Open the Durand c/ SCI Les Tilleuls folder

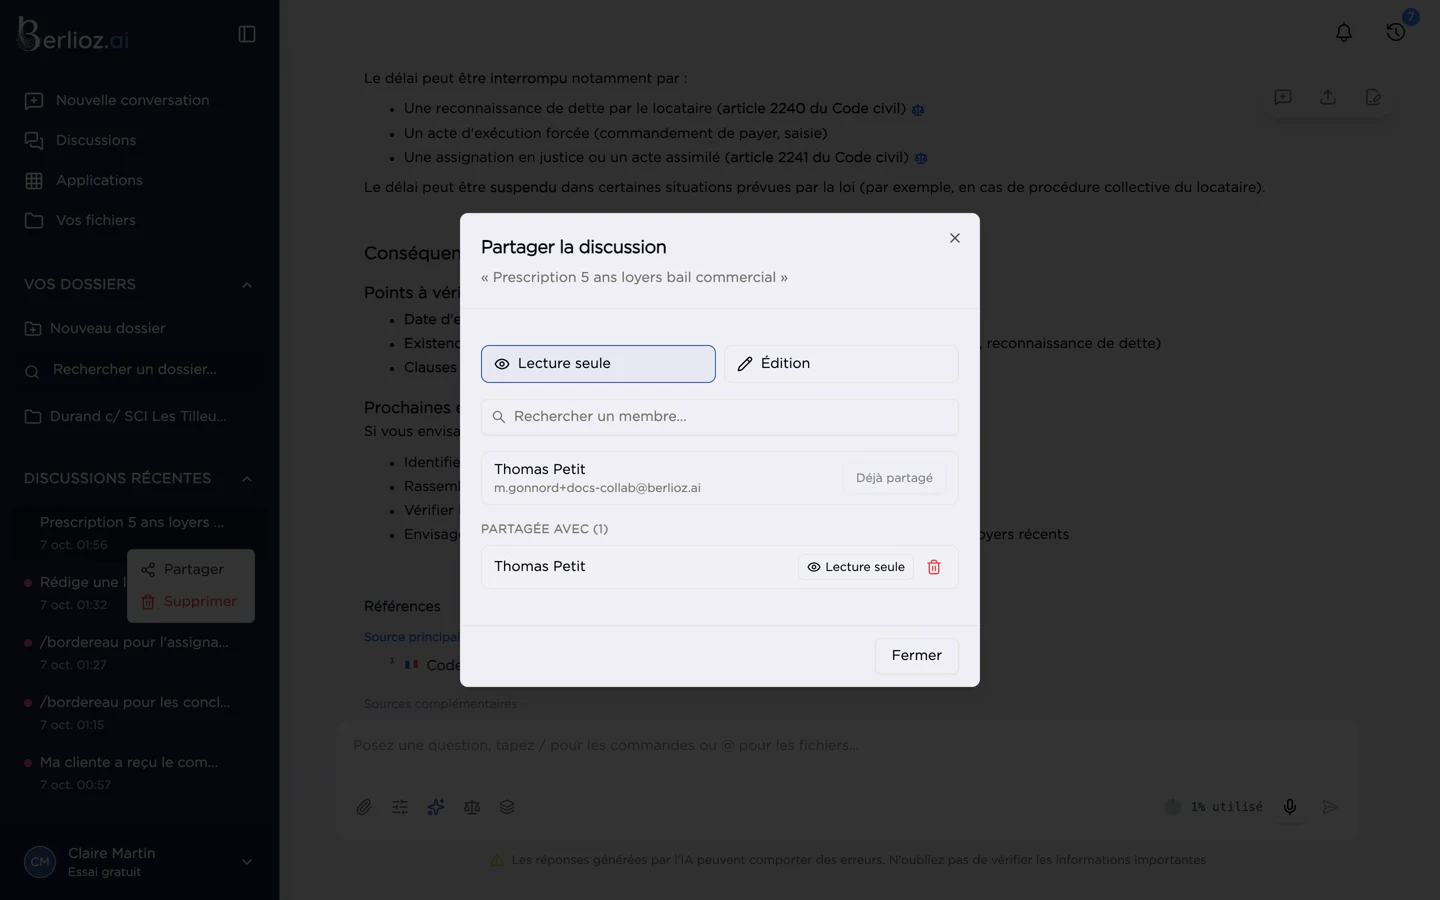[126, 417]
